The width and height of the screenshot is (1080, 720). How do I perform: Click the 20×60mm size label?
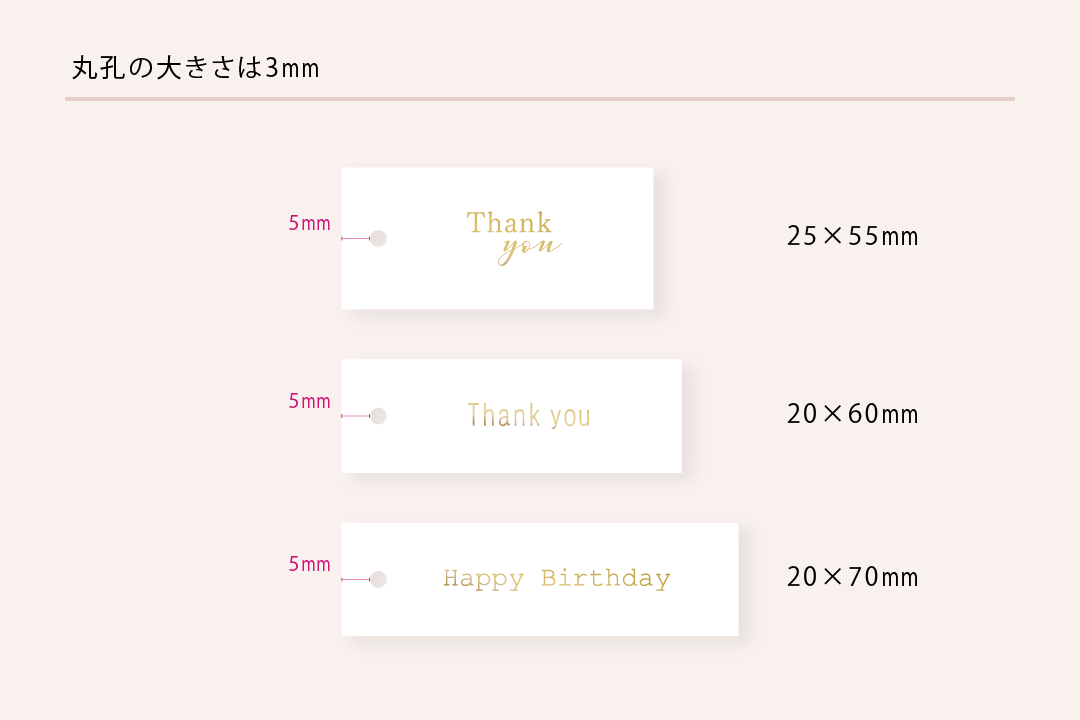(x=853, y=414)
